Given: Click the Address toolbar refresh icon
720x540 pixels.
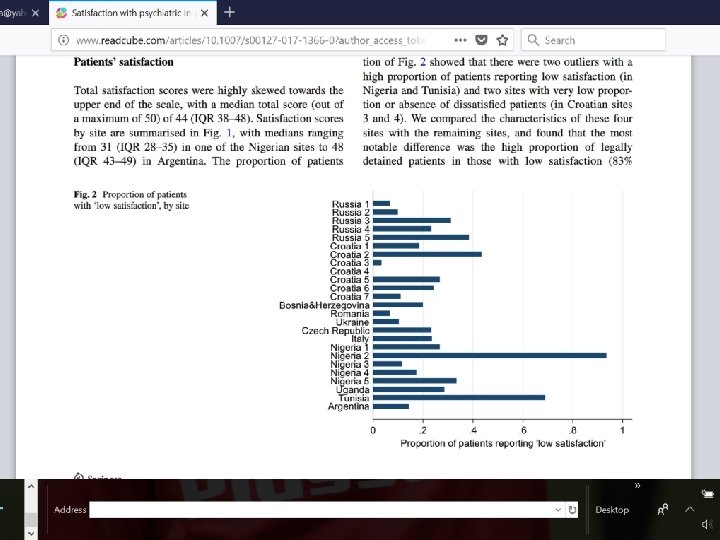Looking at the screenshot, I should pos(572,510).
